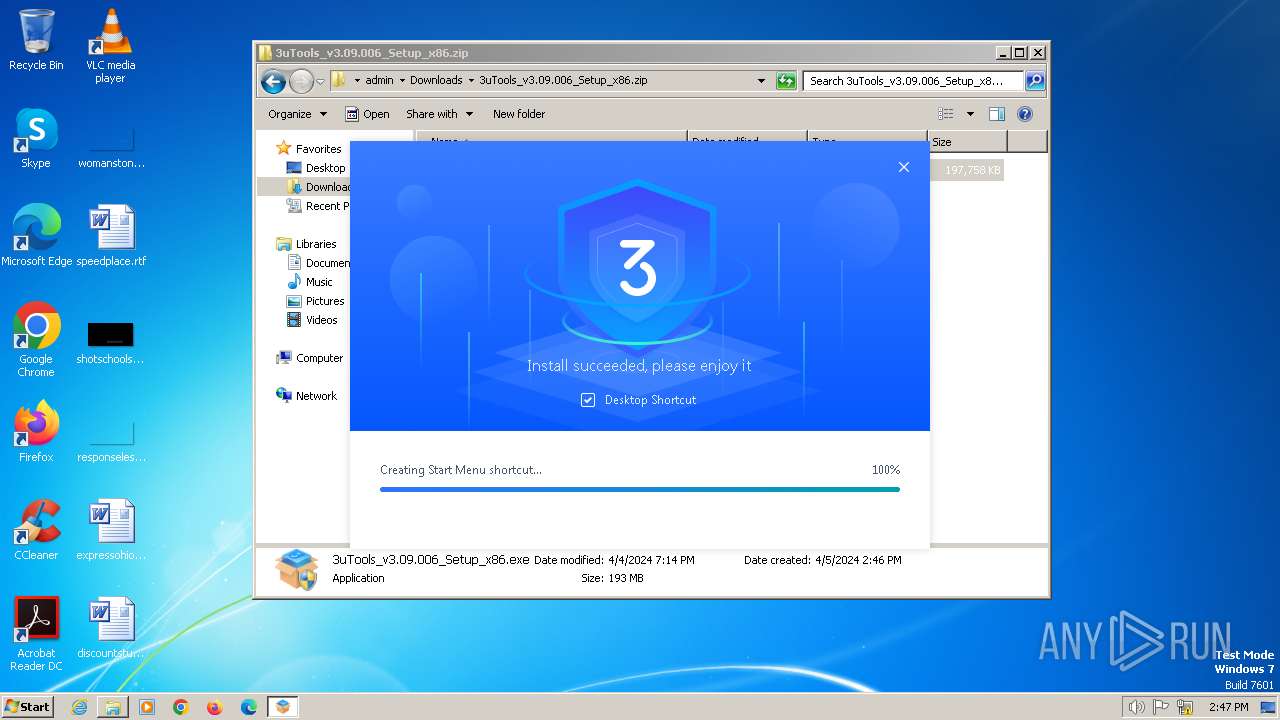
Task: Switch to 3uTools installer taskbar button
Action: 283,707
